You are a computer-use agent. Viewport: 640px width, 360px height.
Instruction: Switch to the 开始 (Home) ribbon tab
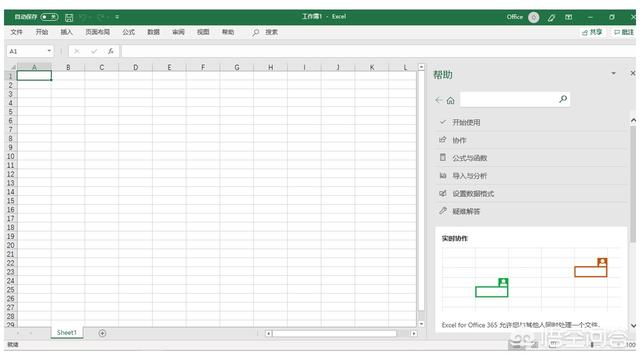coord(42,32)
